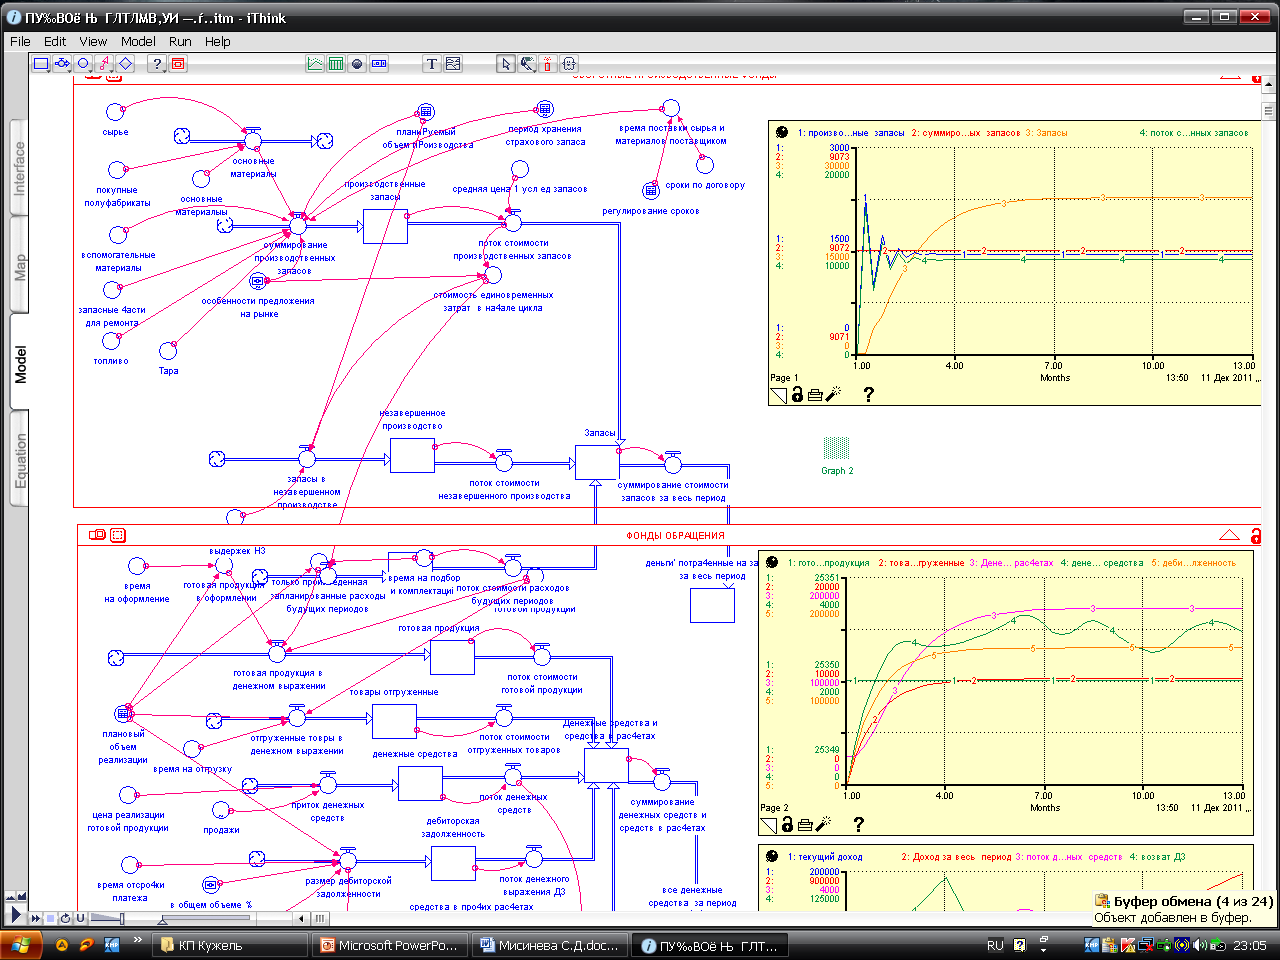
Task: Open the Run menu
Action: 180,41
